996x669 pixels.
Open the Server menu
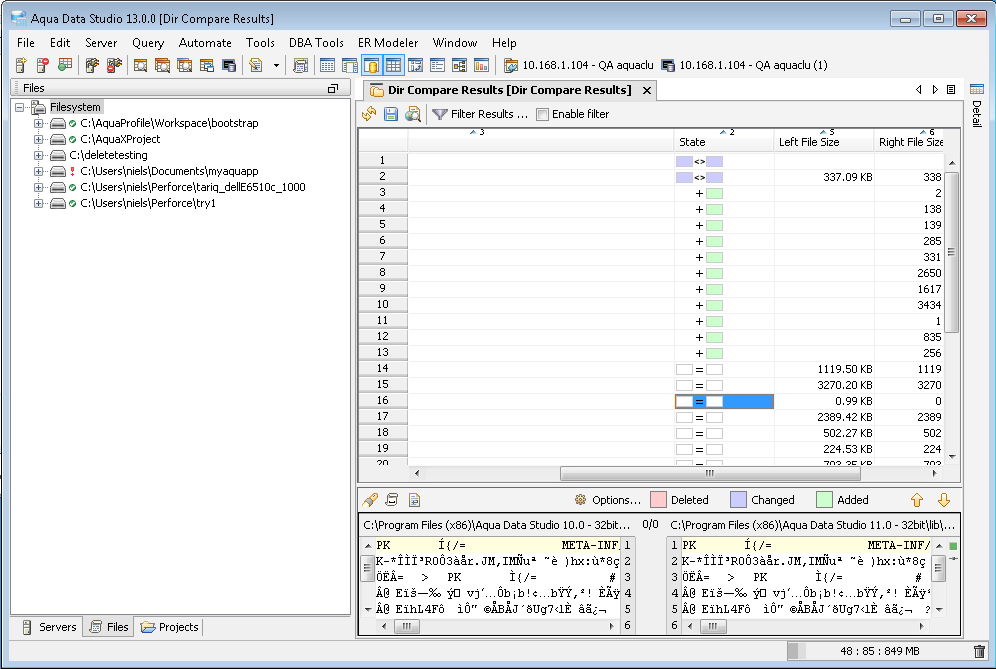(101, 43)
